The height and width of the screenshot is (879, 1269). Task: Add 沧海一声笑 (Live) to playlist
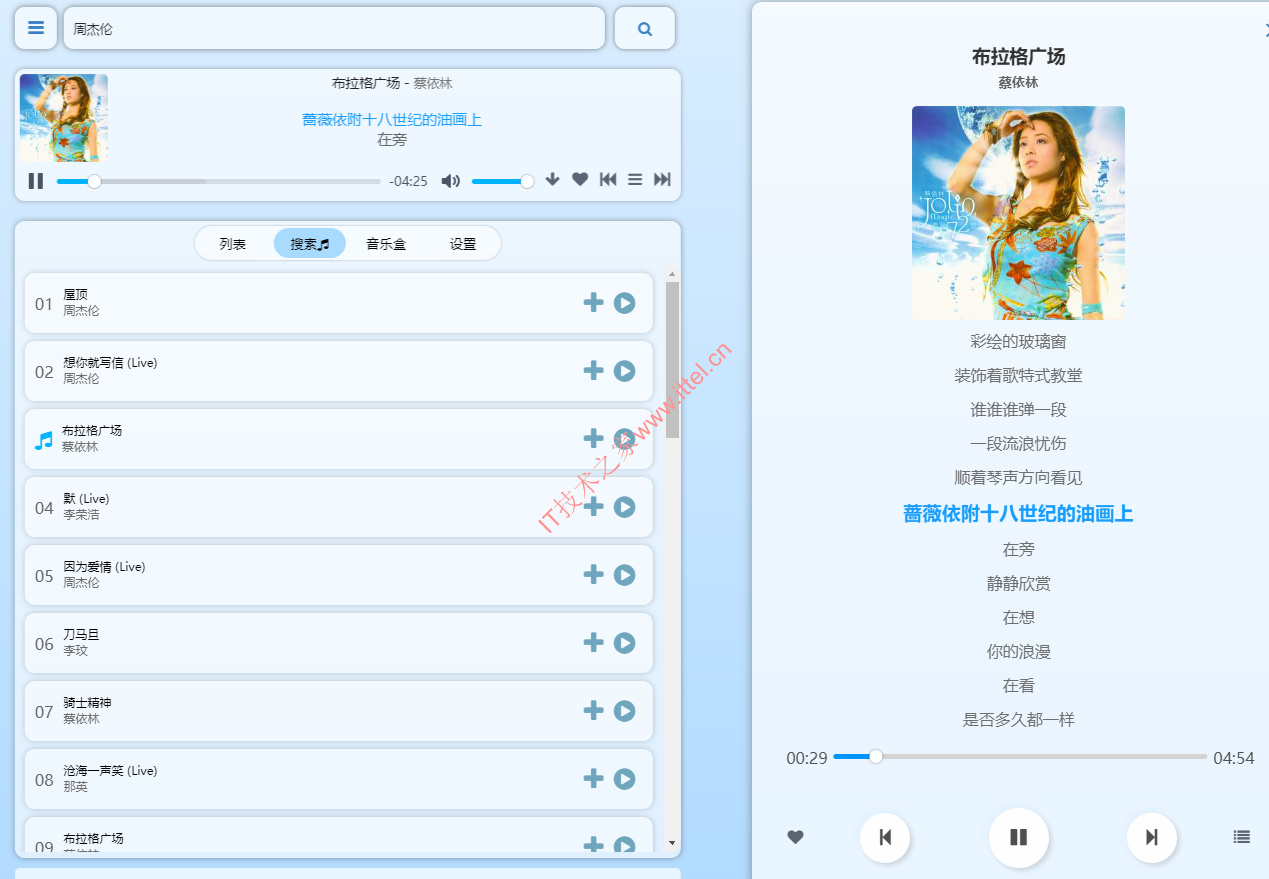(594, 778)
